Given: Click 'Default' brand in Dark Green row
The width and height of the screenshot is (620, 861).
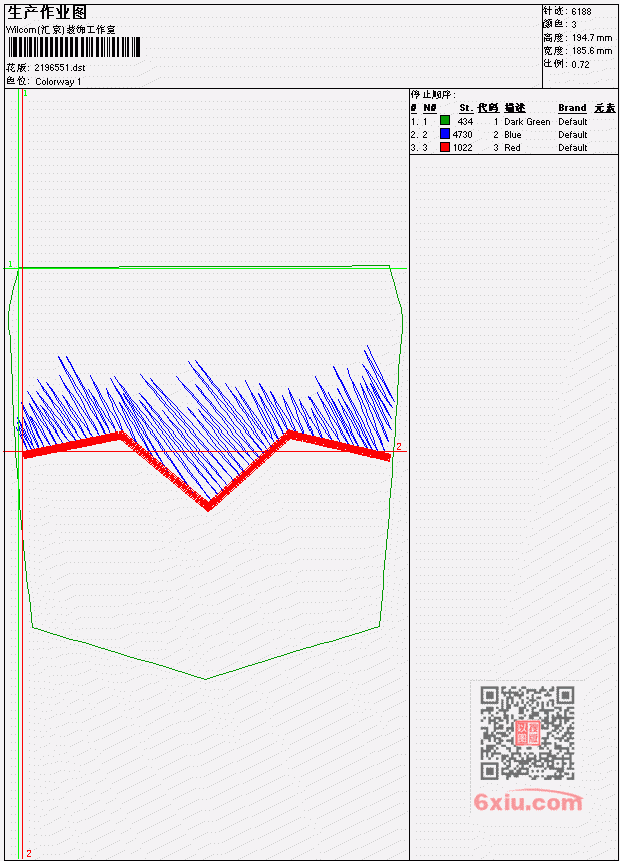Looking at the screenshot, I should (x=573, y=122).
